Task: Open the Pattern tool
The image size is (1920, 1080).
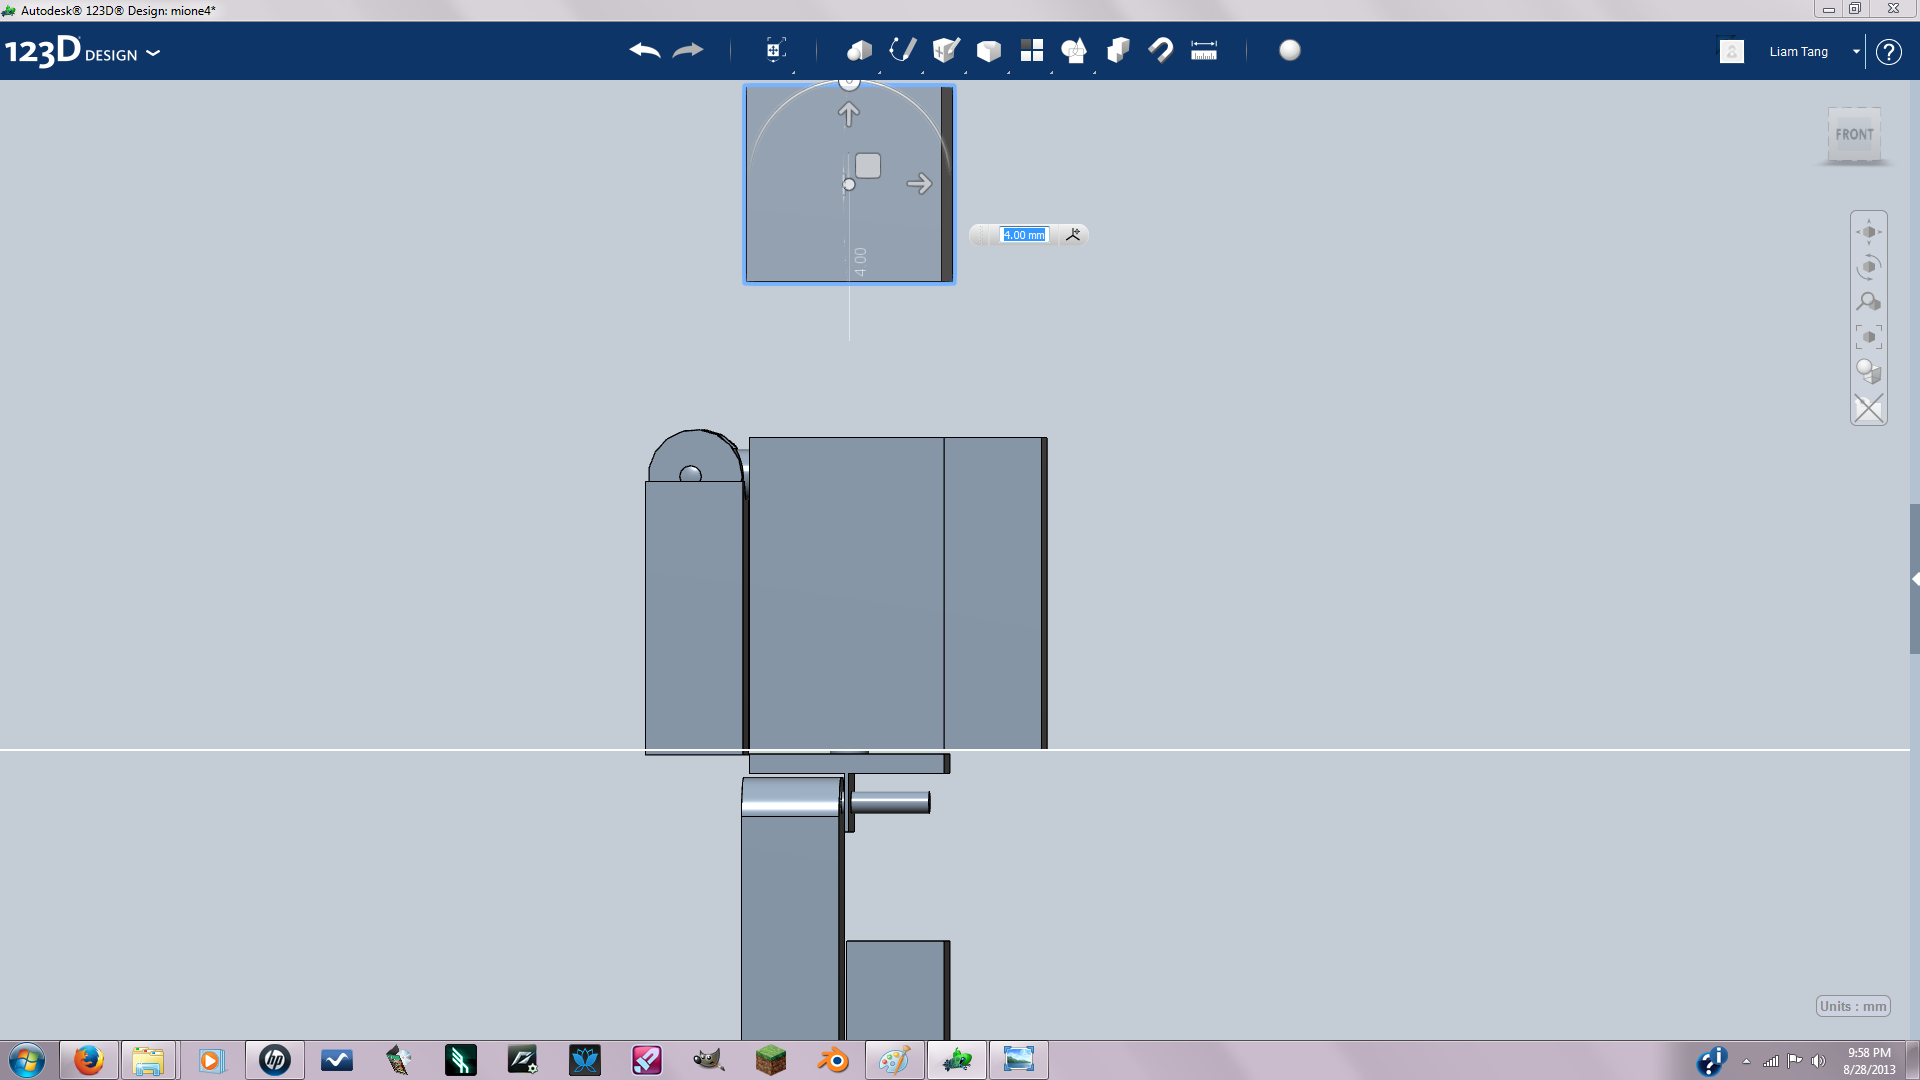Action: (x=1032, y=50)
